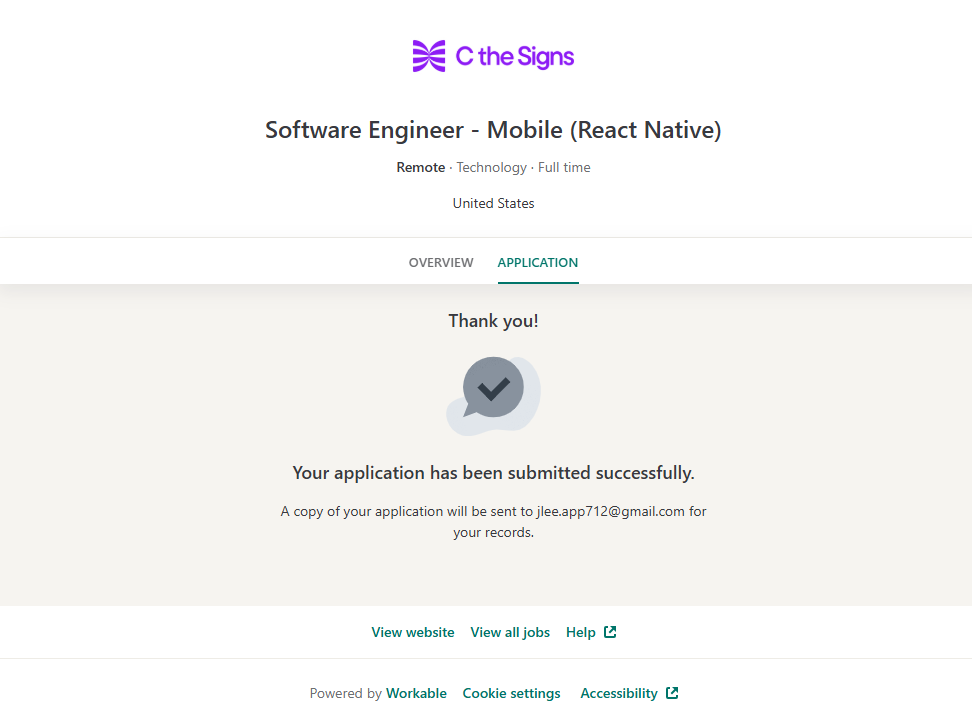The width and height of the screenshot is (972, 727).
Task: Select the Application tab
Action: pos(538,263)
